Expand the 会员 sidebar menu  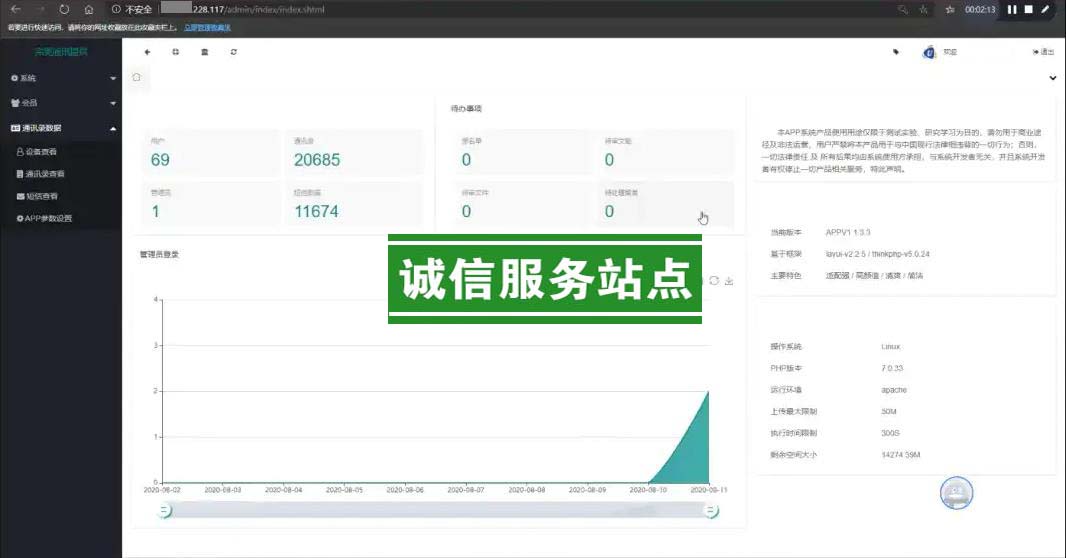[x=60, y=102]
